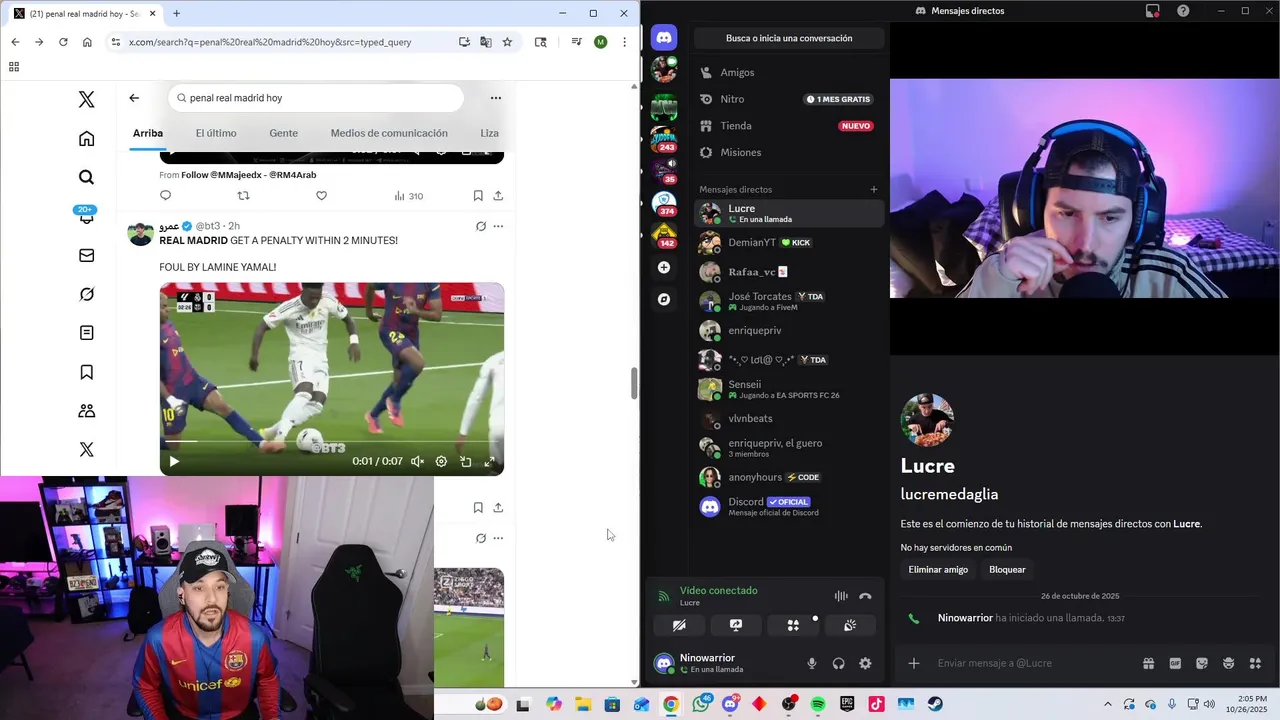Click Busca o inicia una conversación

(x=789, y=38)
